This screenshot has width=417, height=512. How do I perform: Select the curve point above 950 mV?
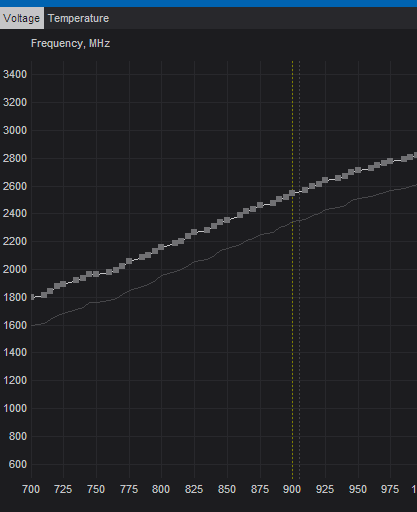tap(358, 170)
